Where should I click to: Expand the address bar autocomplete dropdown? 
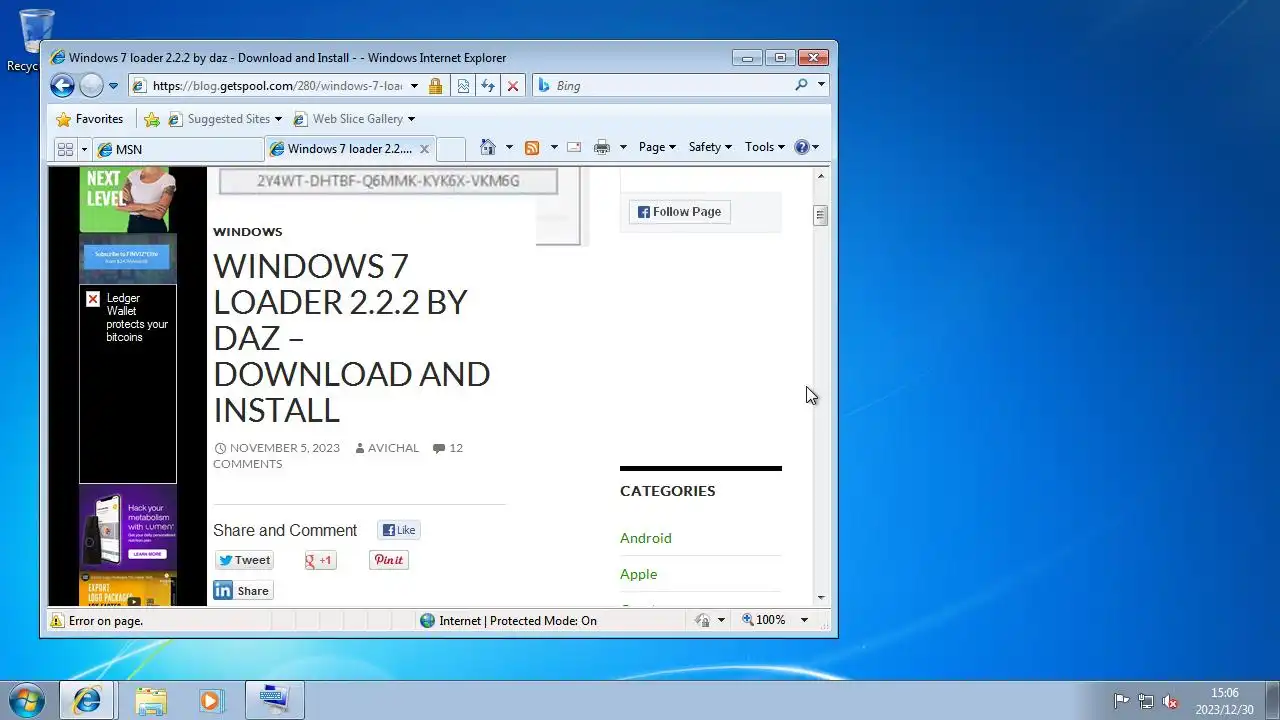[414, 86]
